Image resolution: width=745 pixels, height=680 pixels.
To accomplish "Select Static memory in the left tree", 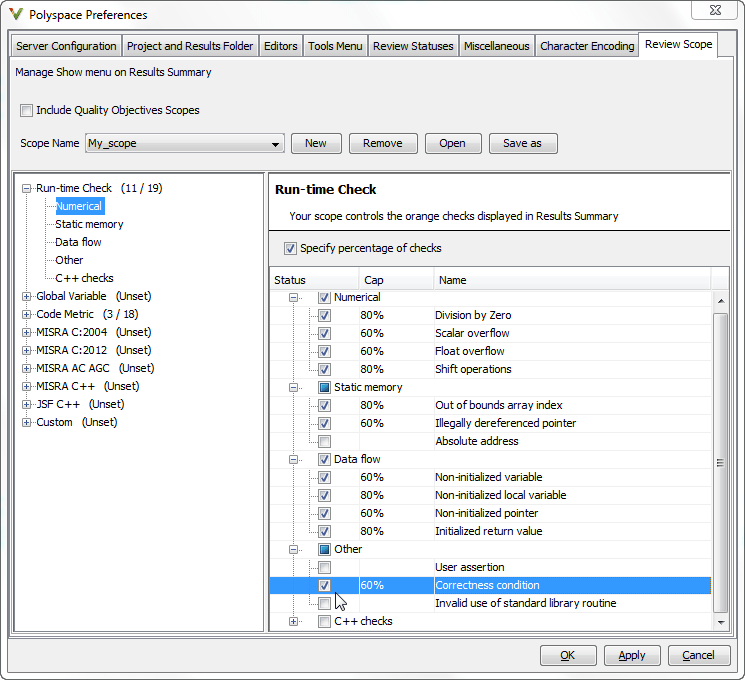I will click(x=89, y=224).
